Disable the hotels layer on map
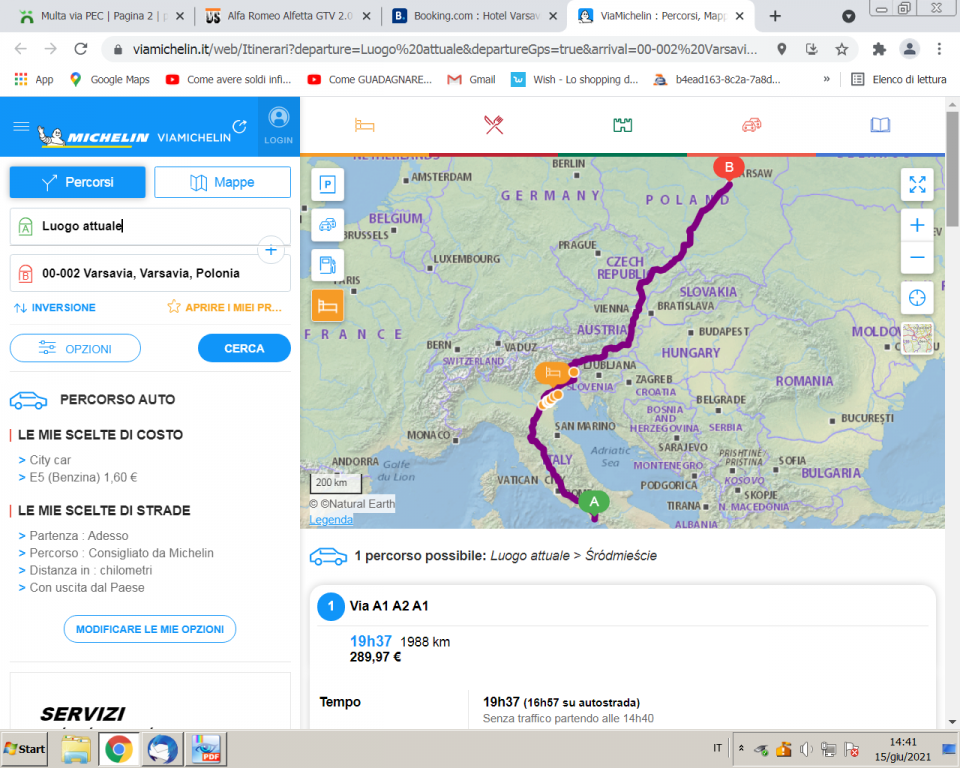This screenshot has height=768, width=960. [x=327, y=305]
